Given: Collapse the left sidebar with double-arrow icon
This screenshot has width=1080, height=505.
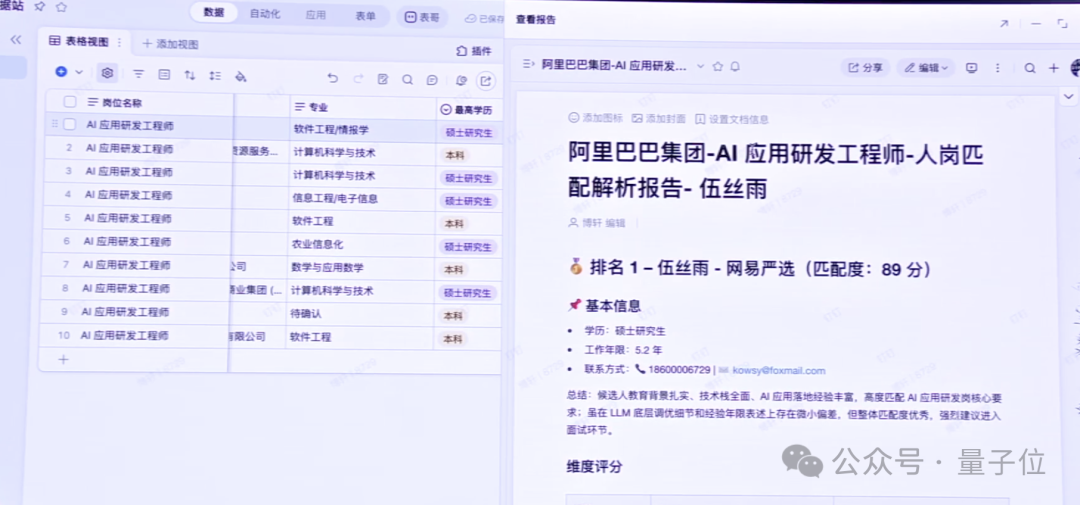Looking at the screenshot, I should 16,40.
